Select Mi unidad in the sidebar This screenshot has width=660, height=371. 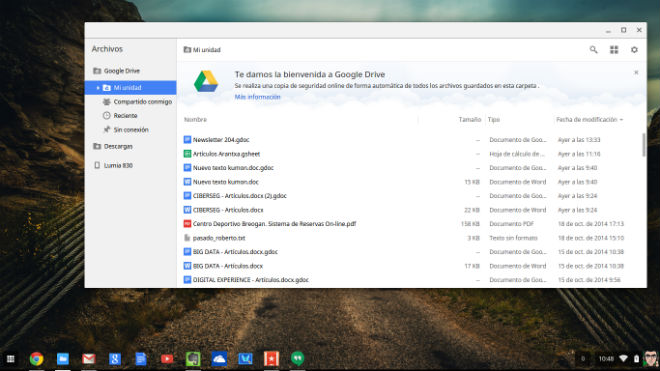130,88
